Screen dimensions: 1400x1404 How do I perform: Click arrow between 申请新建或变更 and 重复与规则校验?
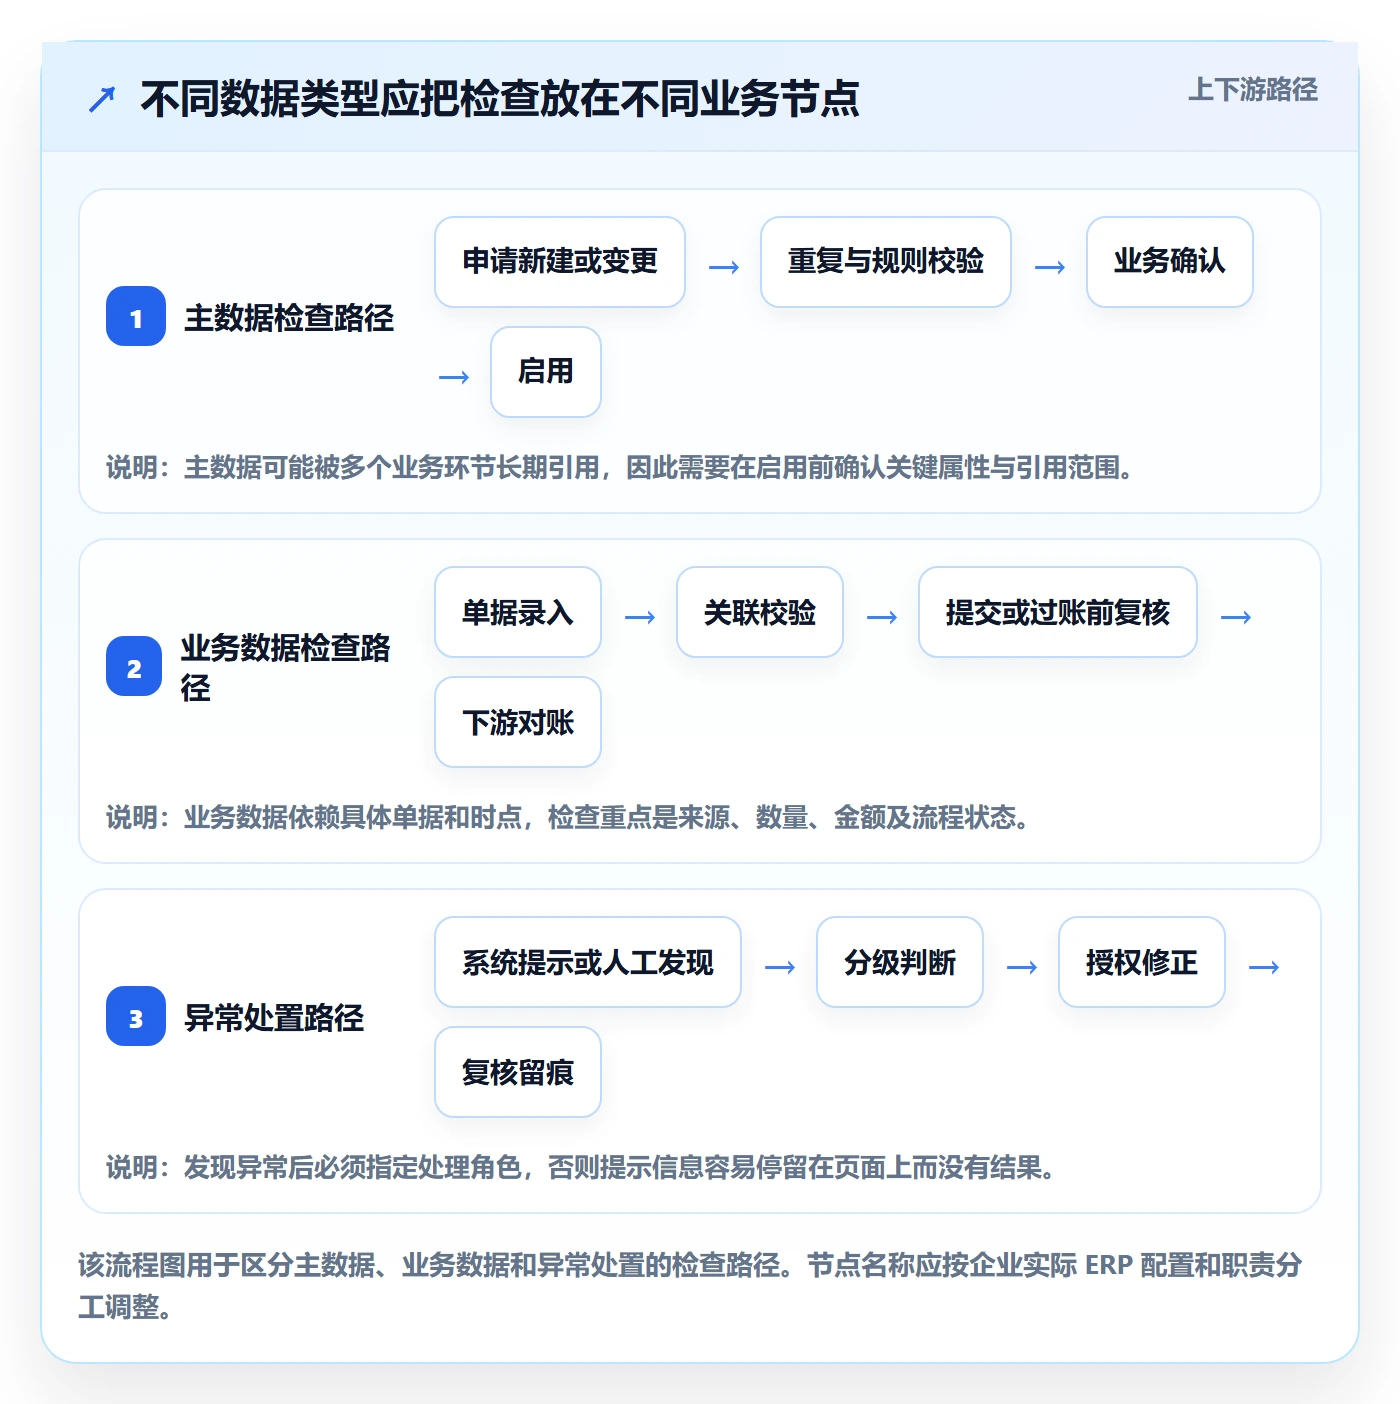coord(724,267)
